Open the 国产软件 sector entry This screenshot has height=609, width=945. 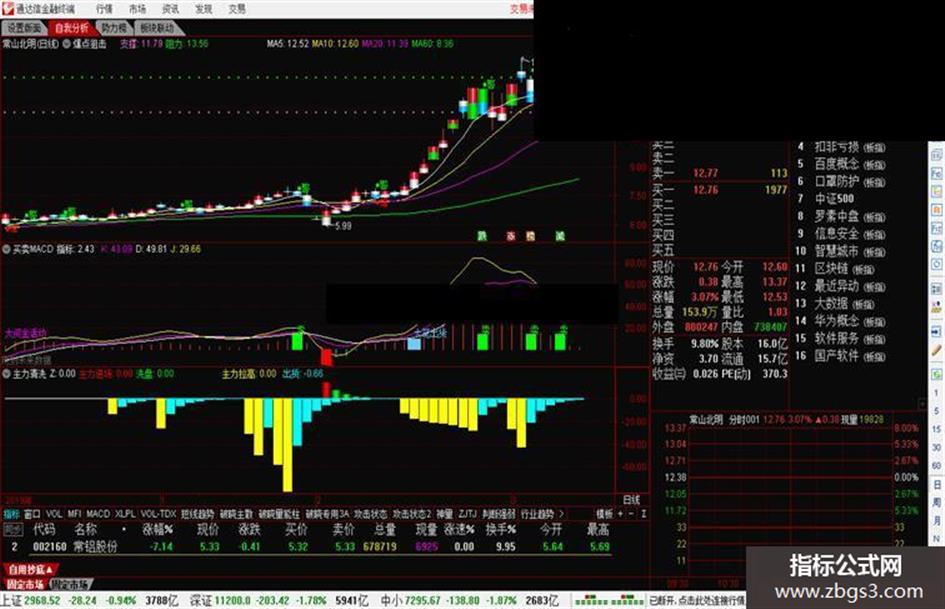(x=850, y=356)
